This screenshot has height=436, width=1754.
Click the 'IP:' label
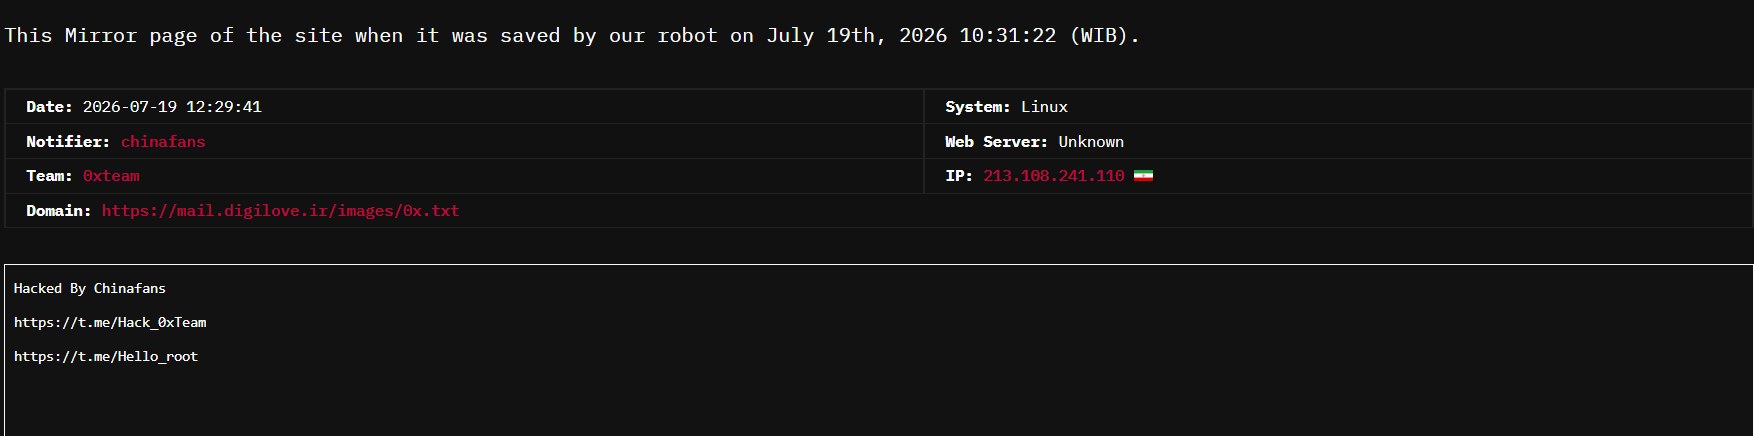(959, 176)
